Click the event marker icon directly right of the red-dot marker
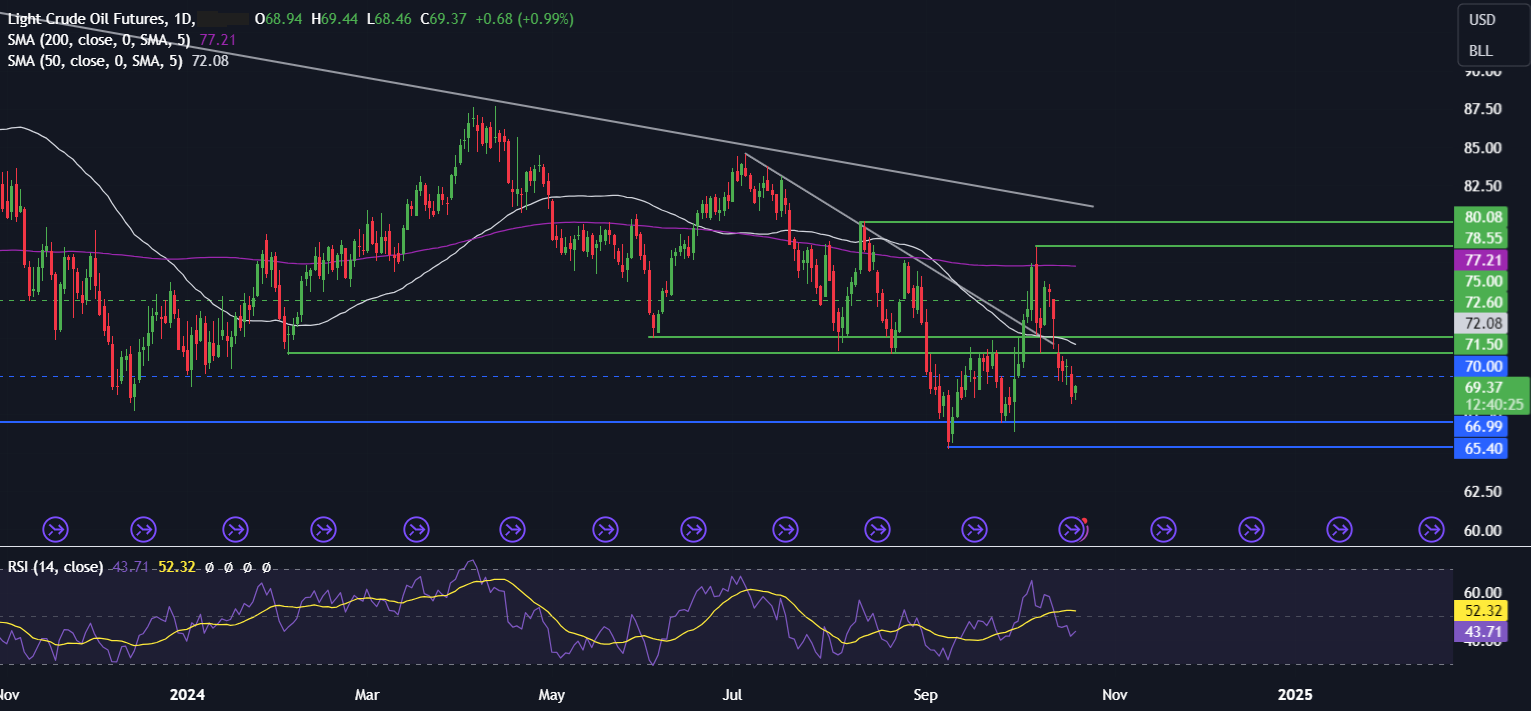 1163,528
